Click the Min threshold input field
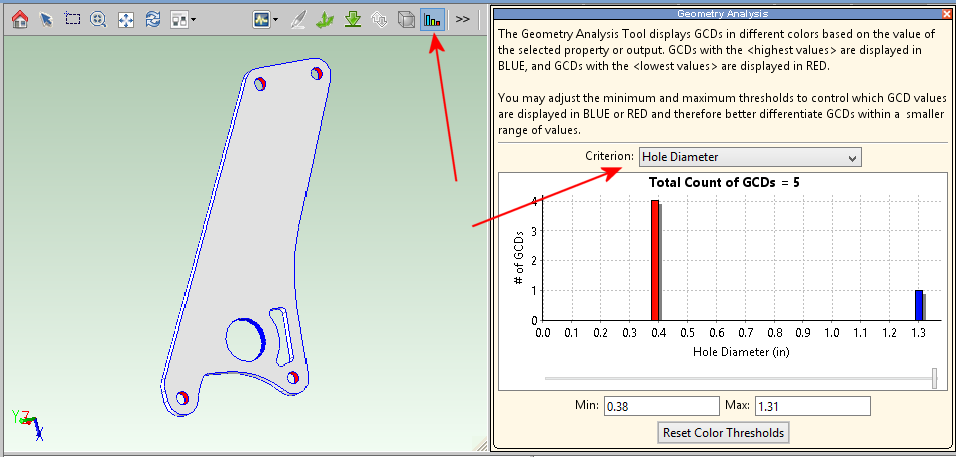This screenshot has width=956, height=457. tap(661, 406)
